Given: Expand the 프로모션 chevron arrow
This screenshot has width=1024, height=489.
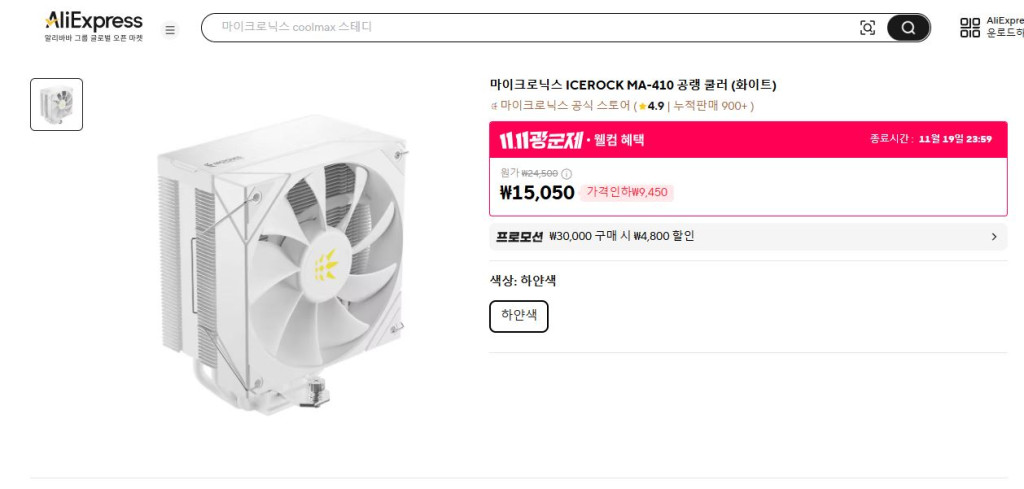Looking at the screenshot, I should click(994, 237).
